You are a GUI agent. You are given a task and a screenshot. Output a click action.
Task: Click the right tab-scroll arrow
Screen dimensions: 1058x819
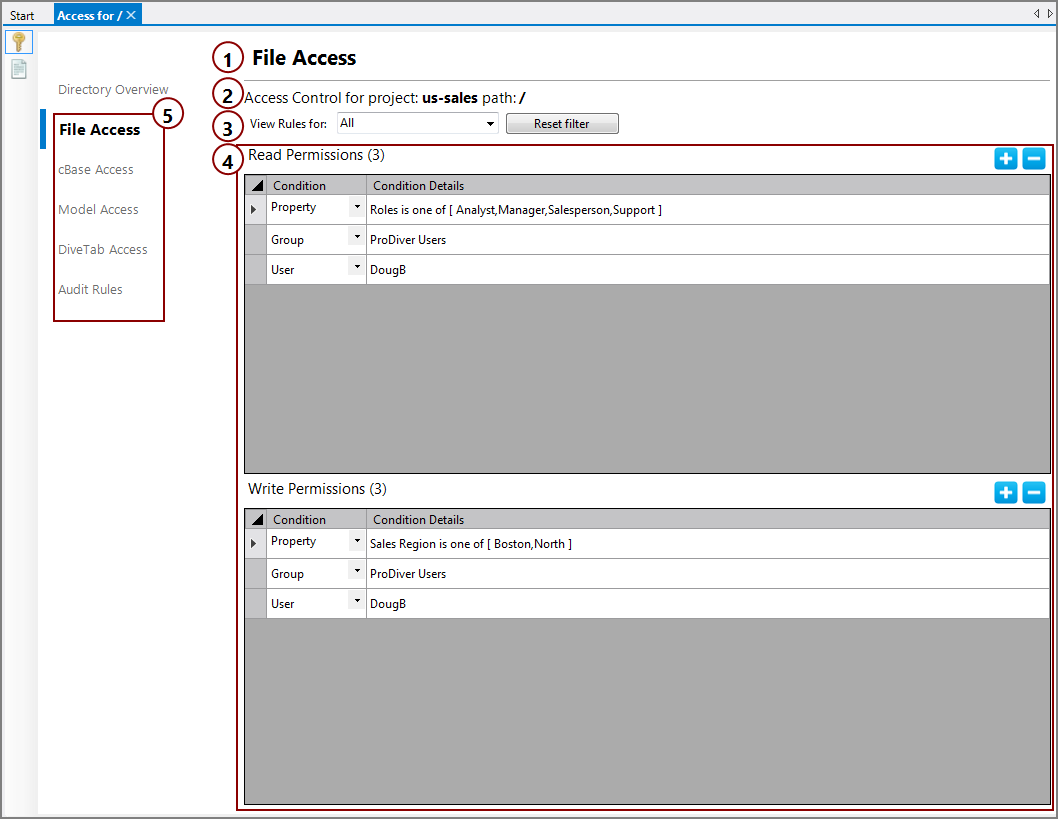pos(1050,13)
